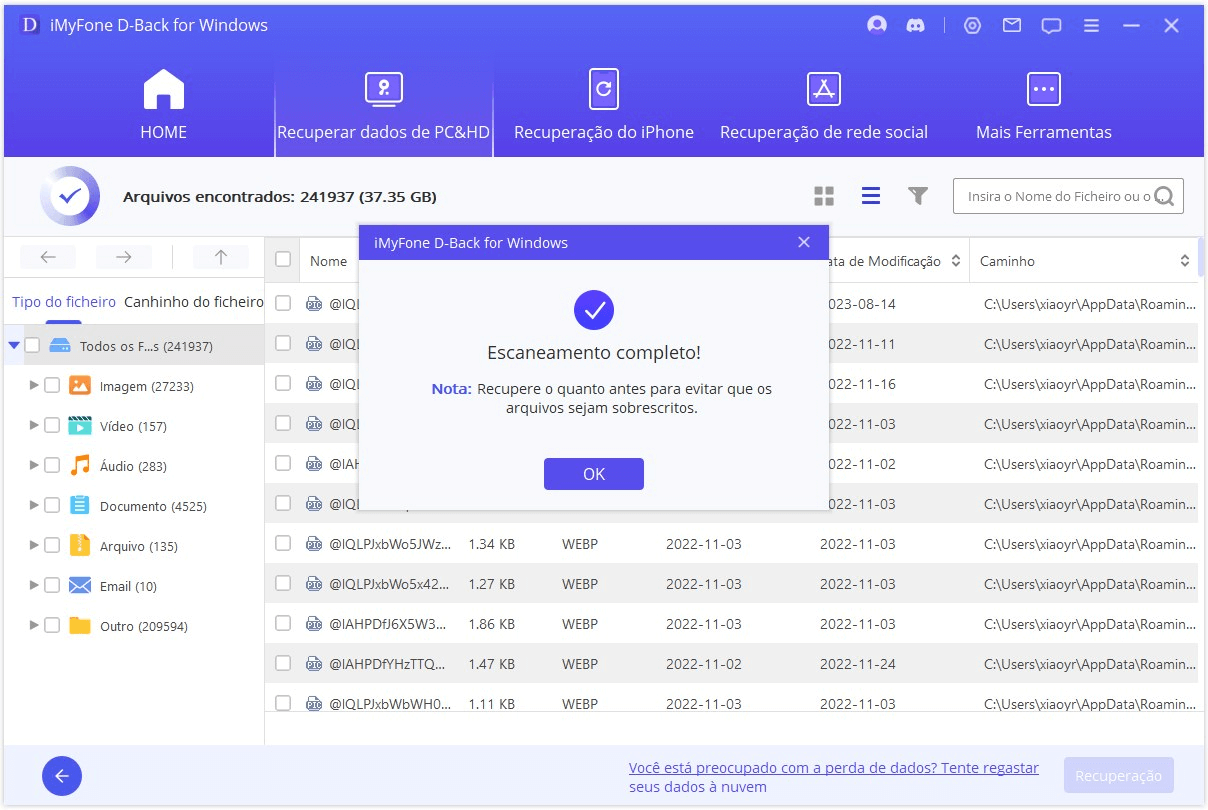This screenshot has width=1208, height=810.
Task: Open the cloud data backup link
Action: pyautogui.click(x=834, y=777)
